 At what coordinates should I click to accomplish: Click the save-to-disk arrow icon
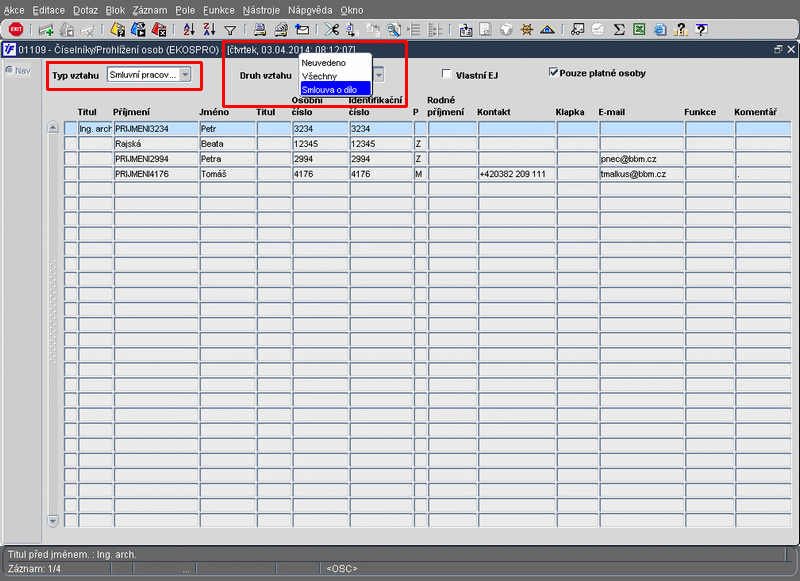465,30
